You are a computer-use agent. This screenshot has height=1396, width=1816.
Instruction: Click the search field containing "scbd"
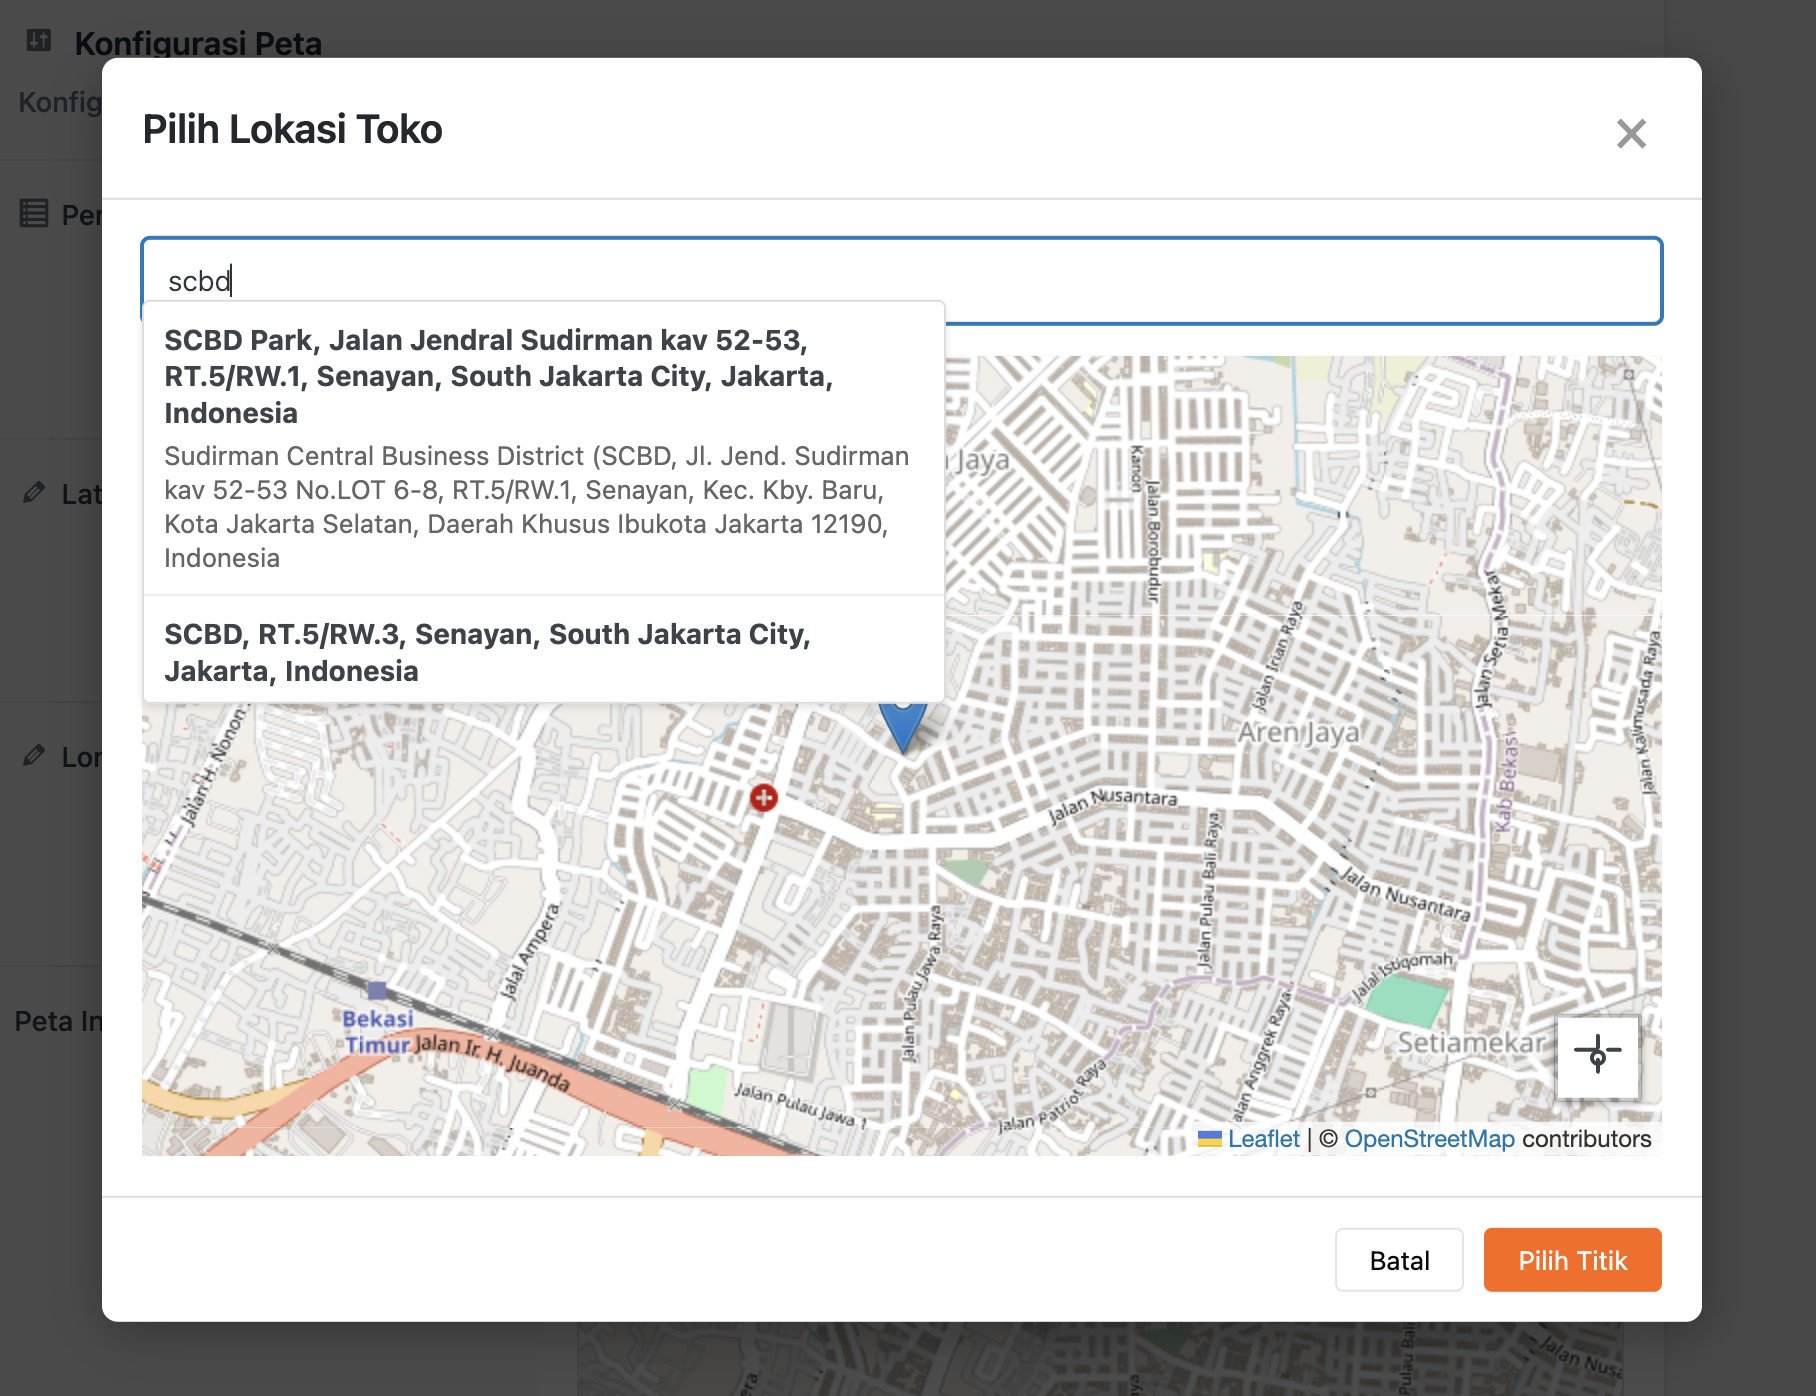900,281
